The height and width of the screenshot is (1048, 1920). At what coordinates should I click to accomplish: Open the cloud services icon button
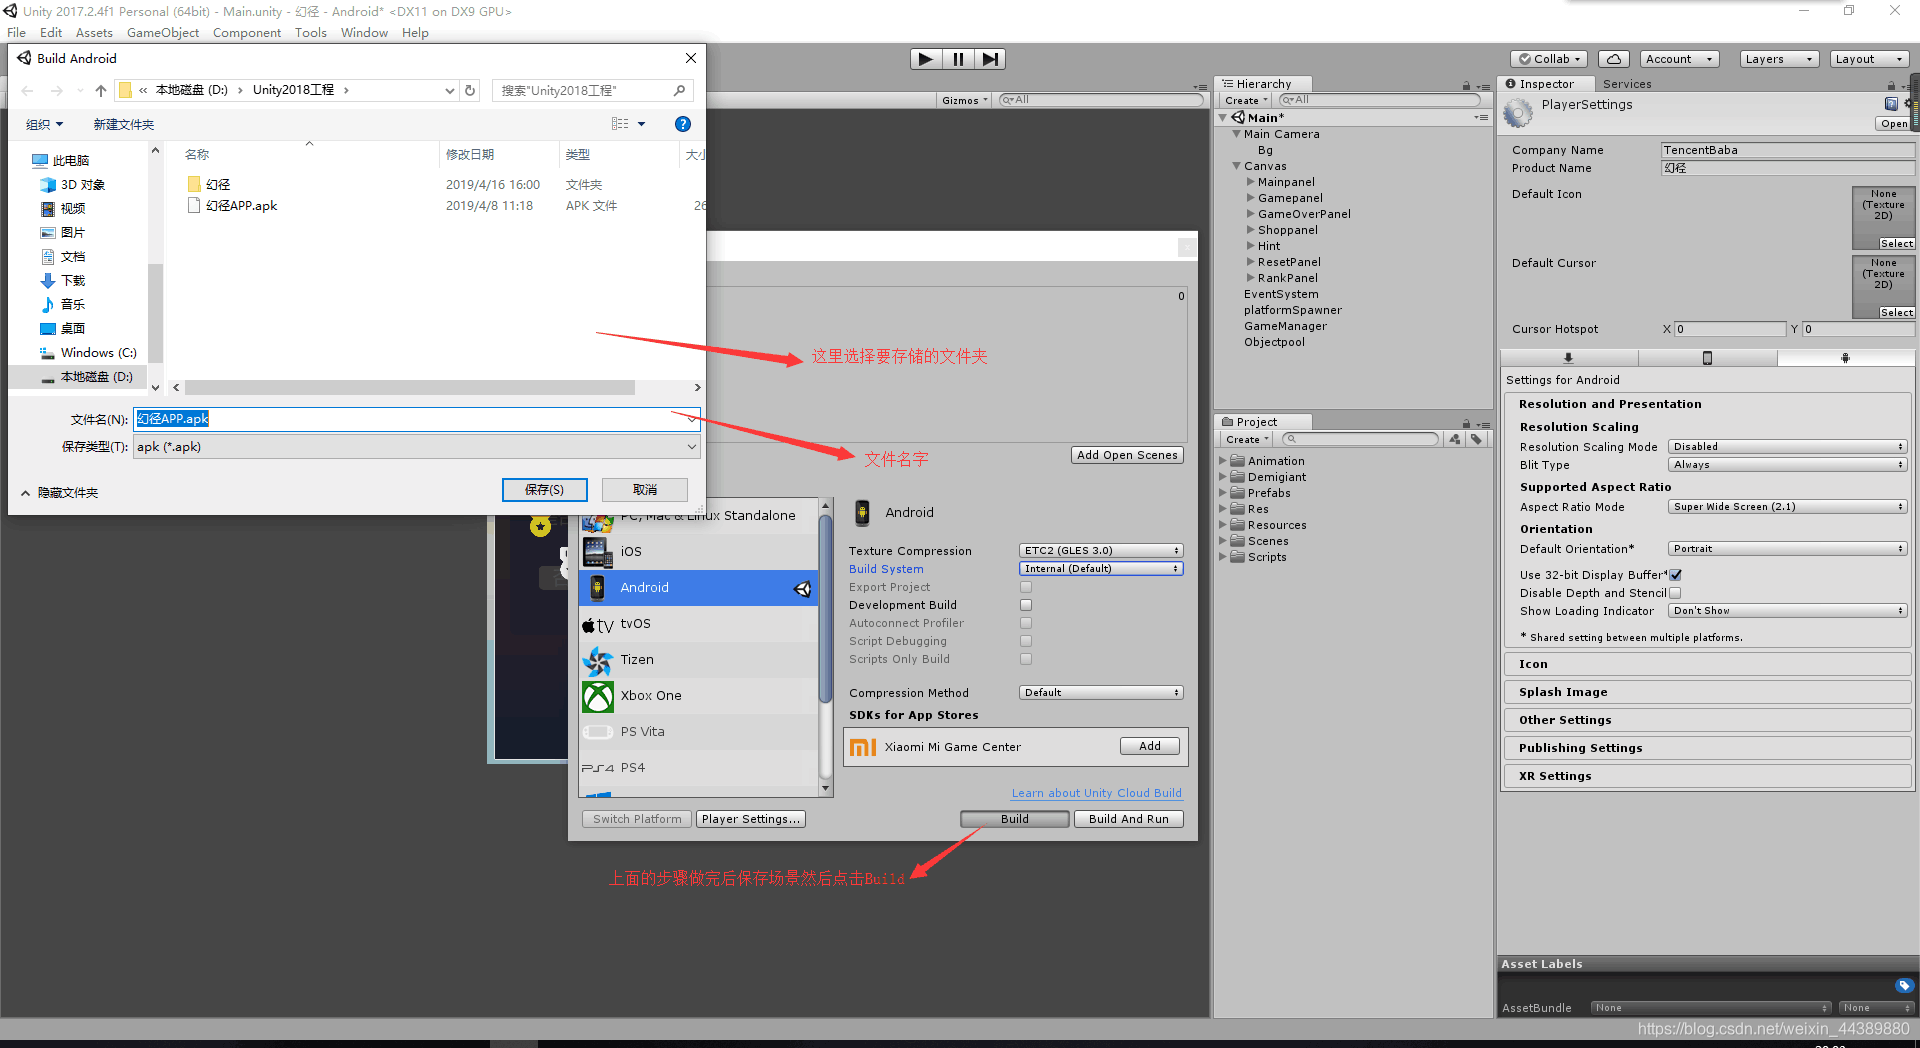(x=1613, y=59)
